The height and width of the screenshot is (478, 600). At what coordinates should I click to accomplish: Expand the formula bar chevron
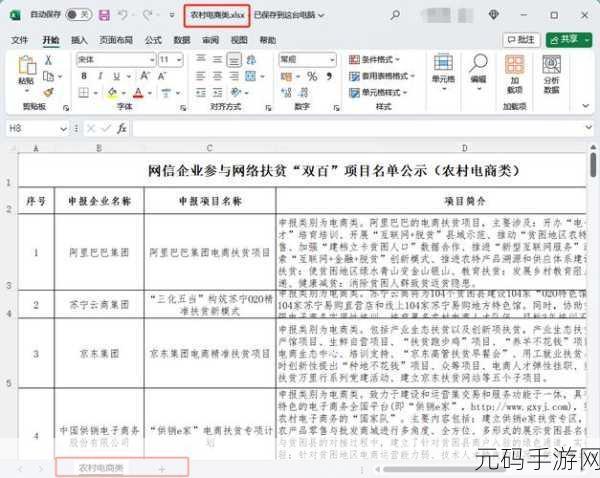589,127
